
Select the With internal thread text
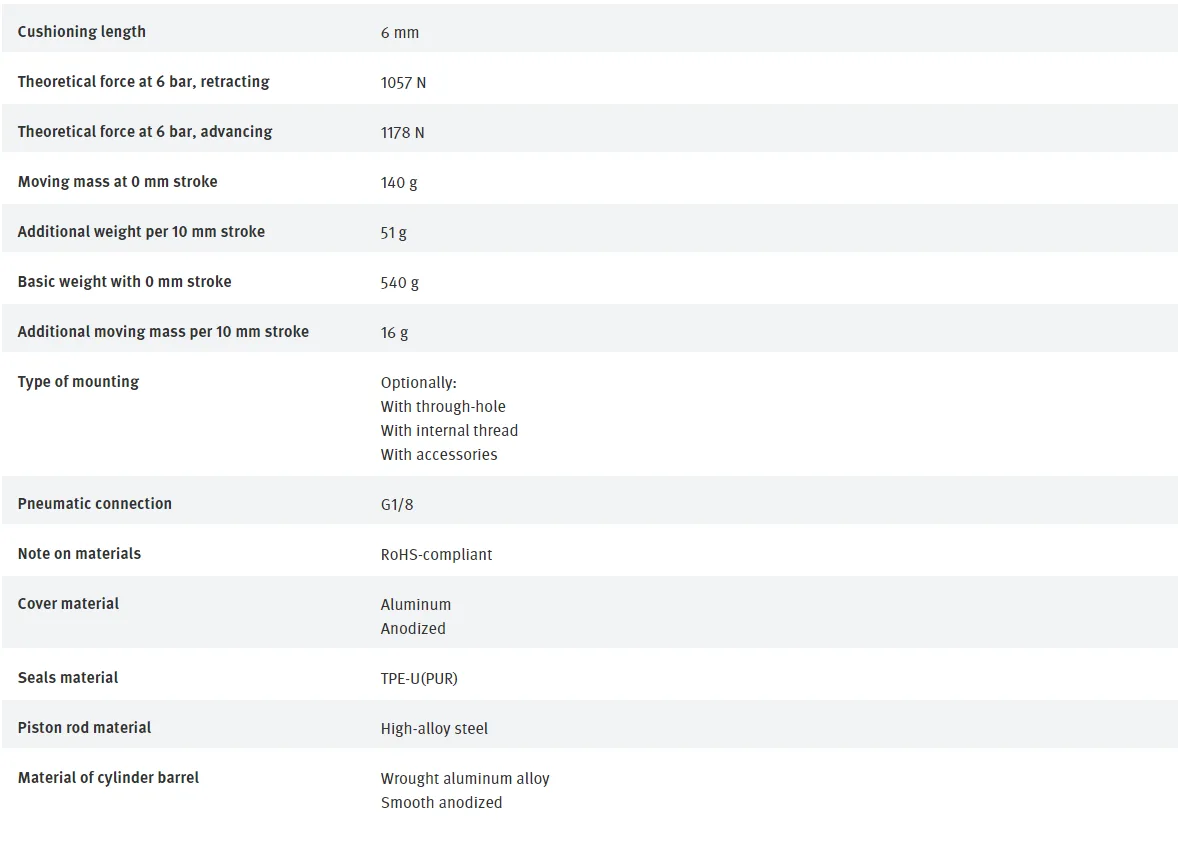(x=449, y=430)
